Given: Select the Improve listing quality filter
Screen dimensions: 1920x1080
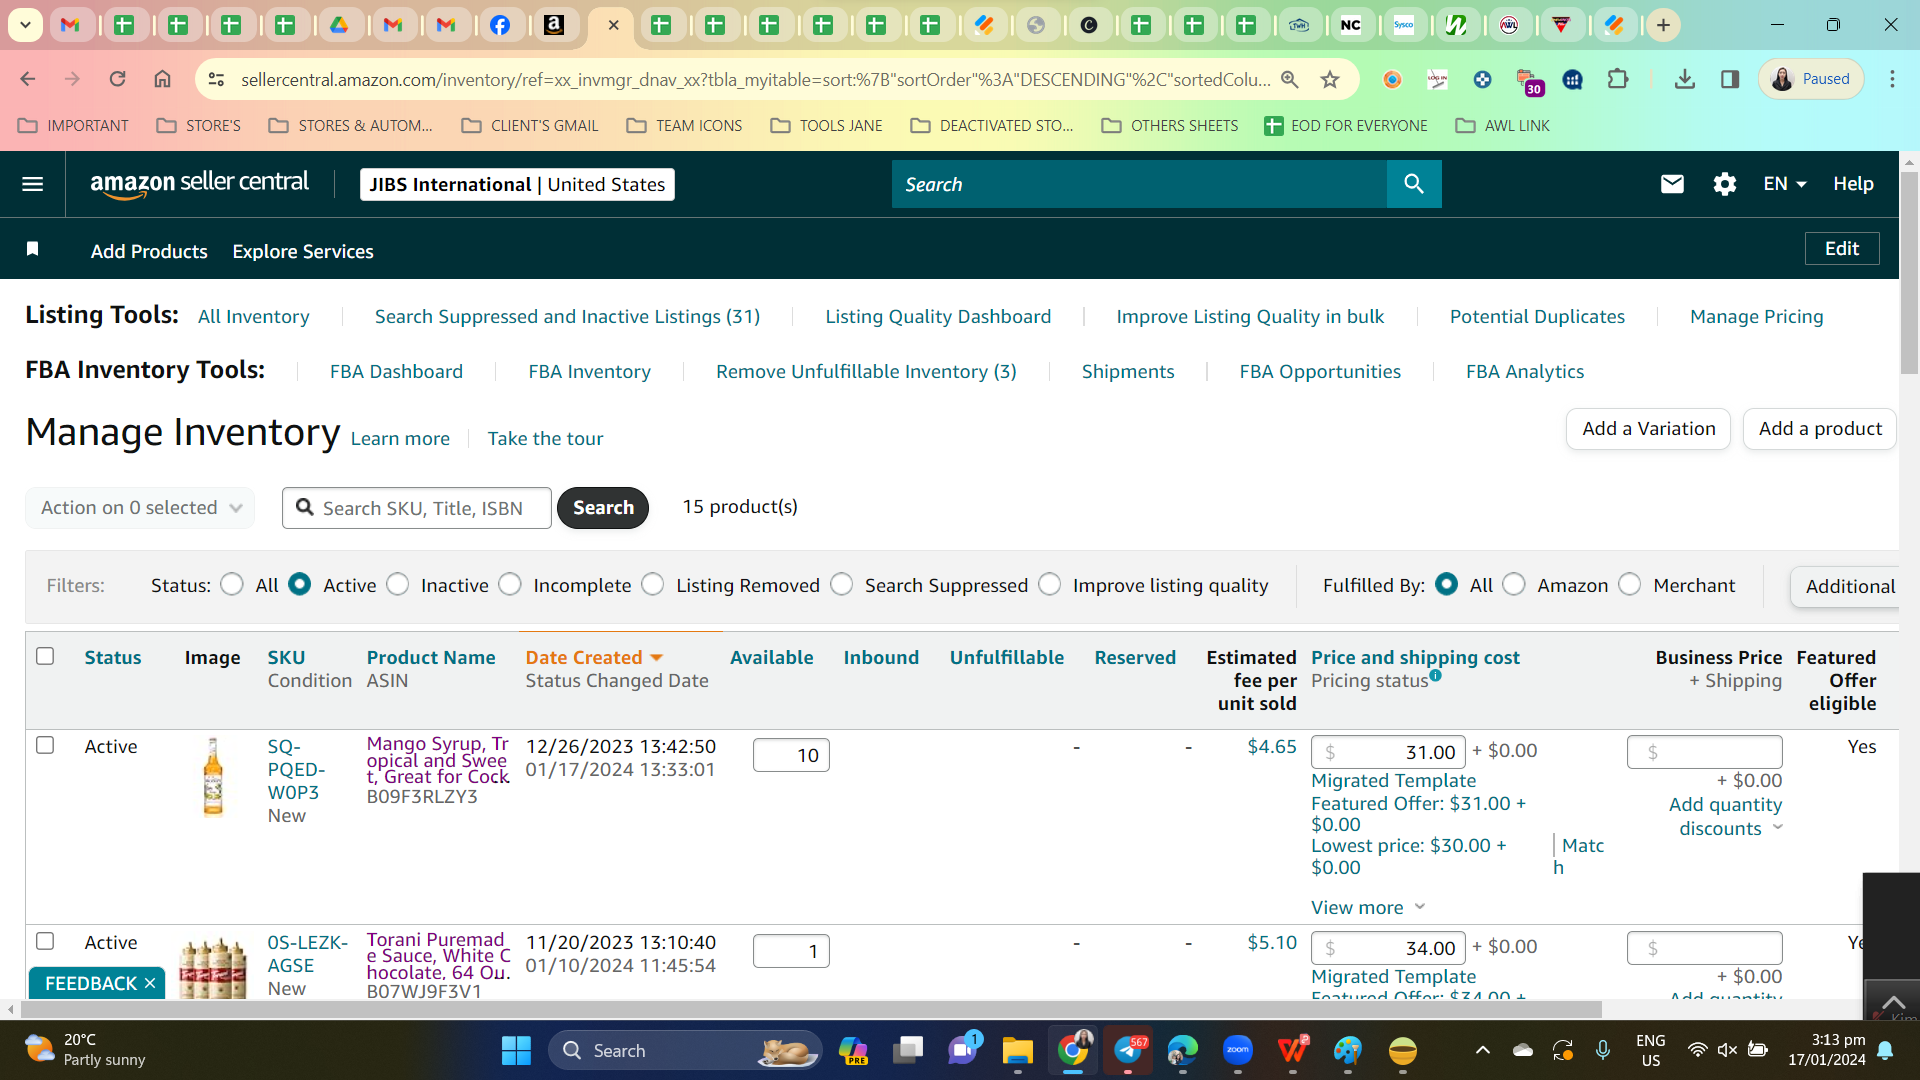Looking at the screenshot, I should 1050,584.
